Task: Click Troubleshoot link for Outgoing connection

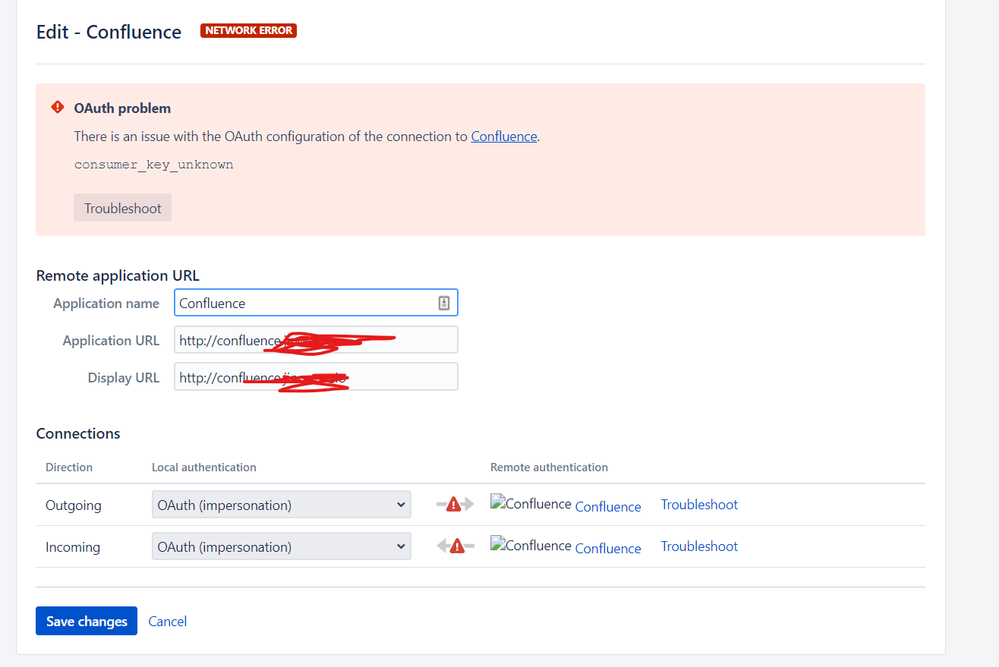Action: coord(699,505)
